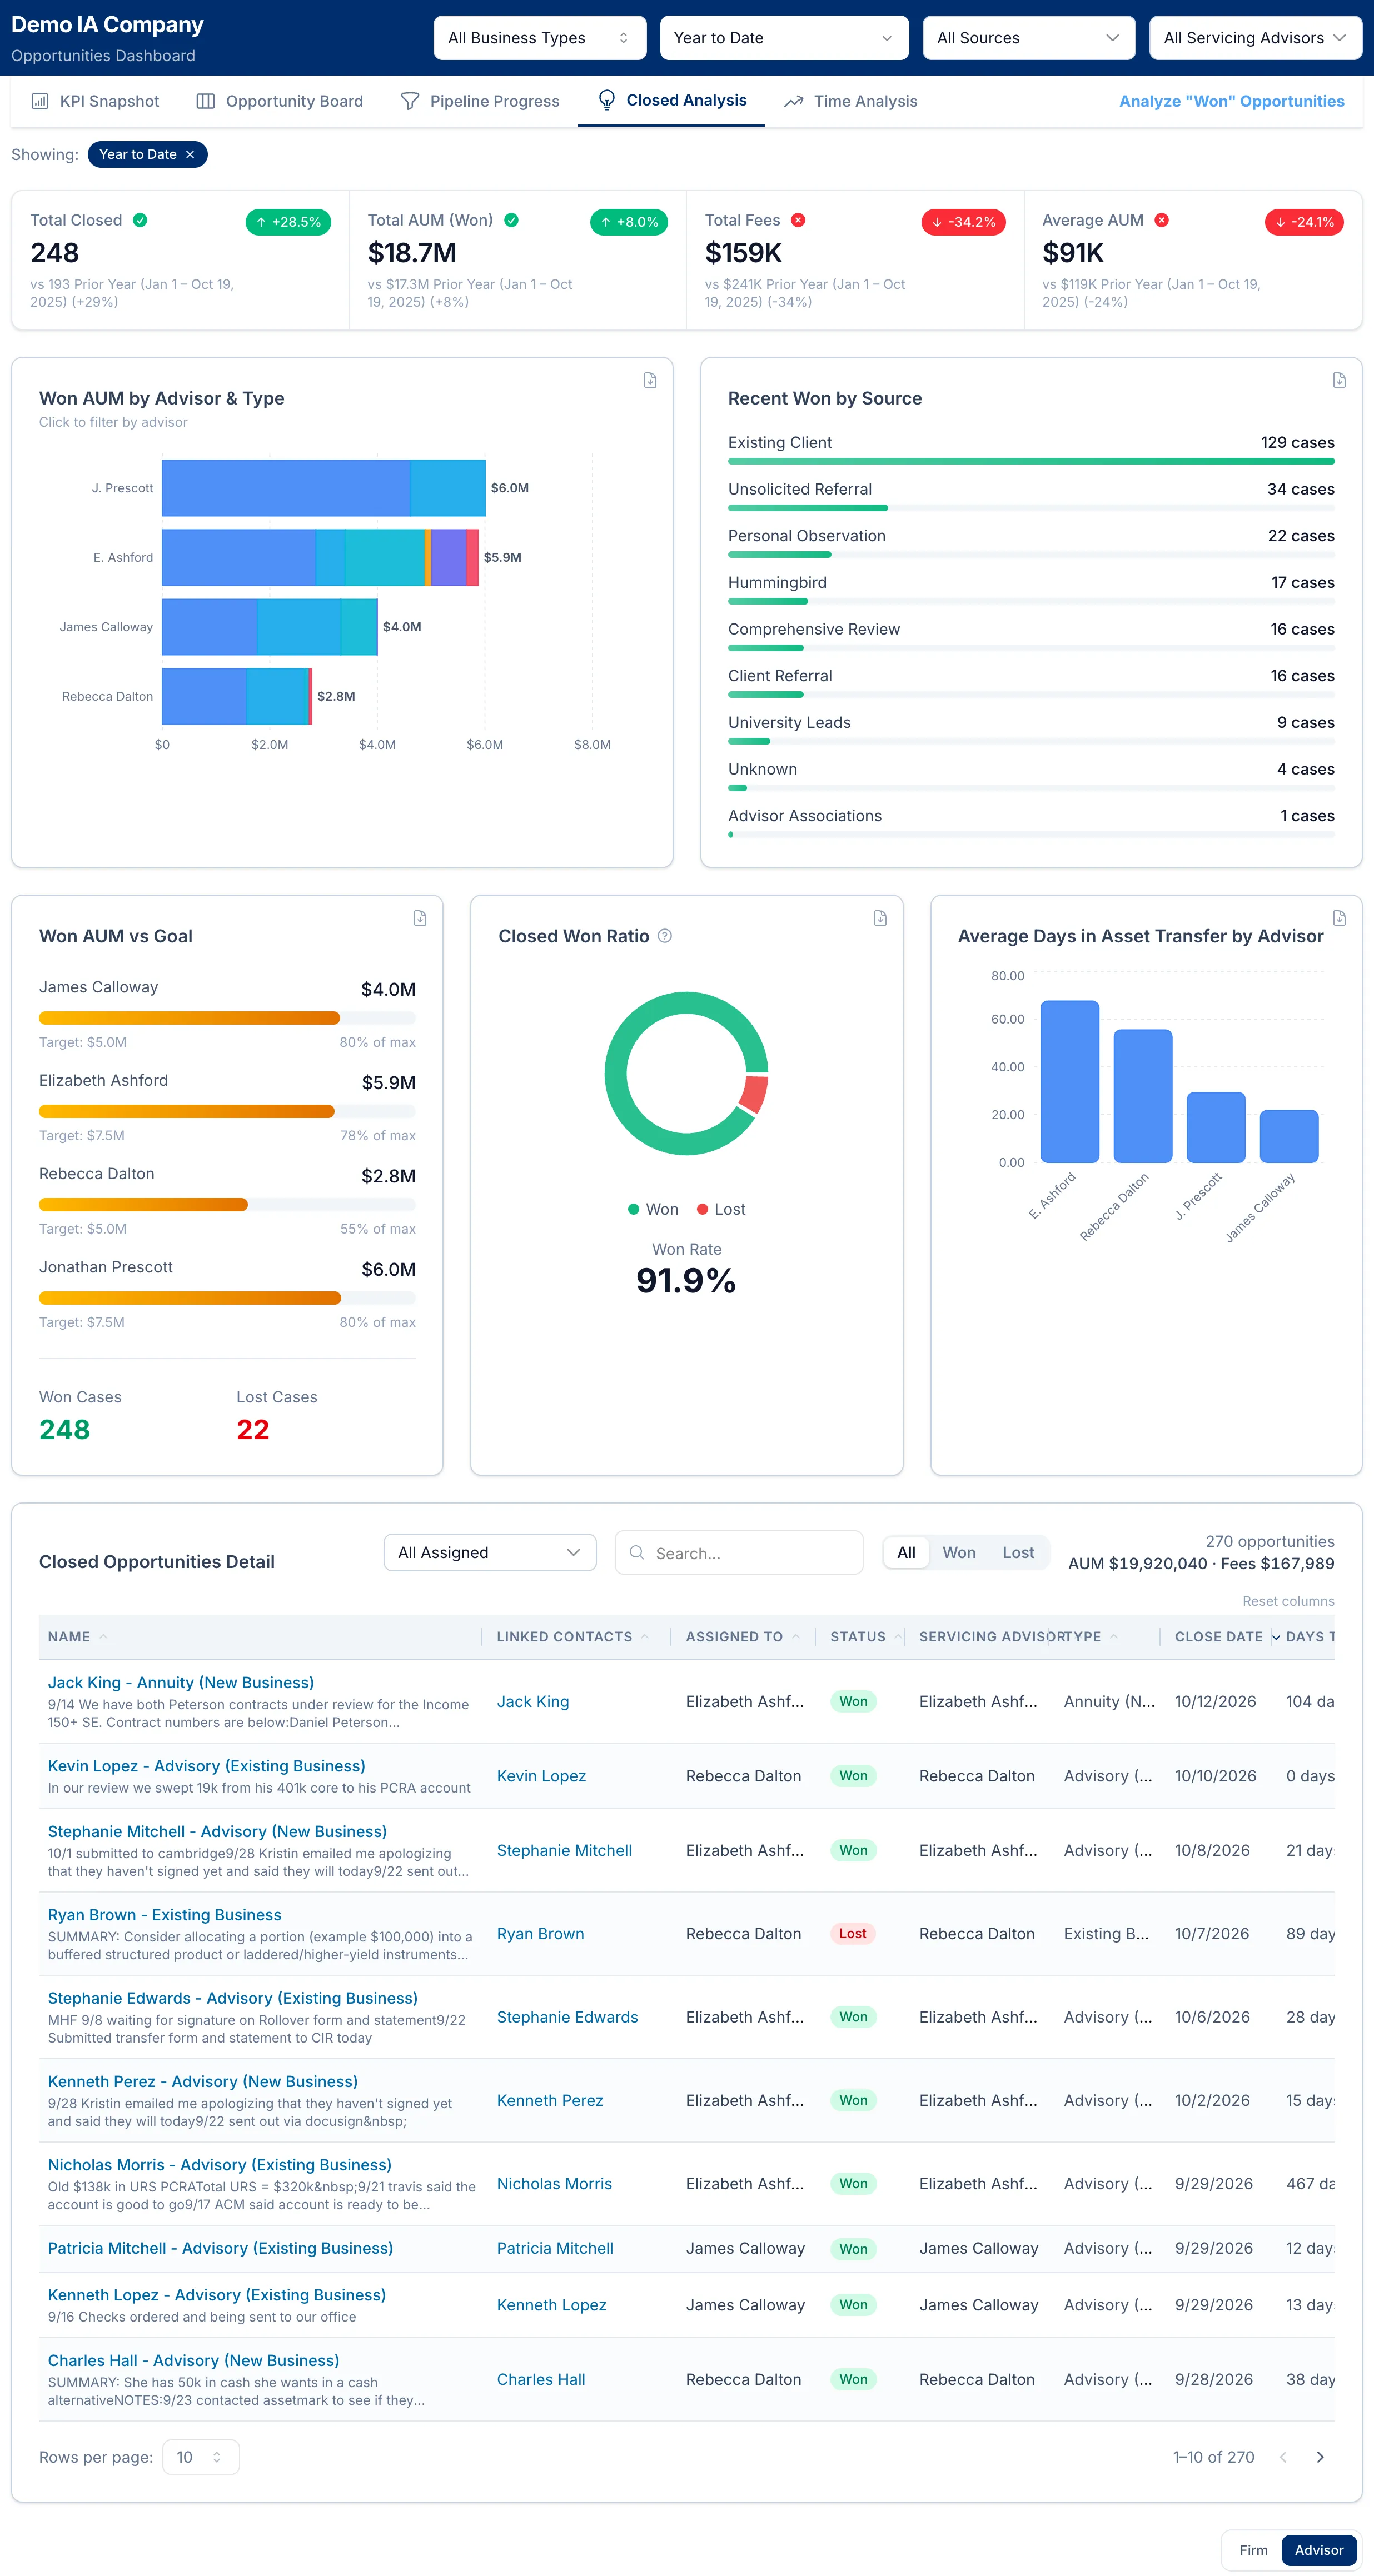1374x2576 pixels.
Task: Export the Won AUM by Advisor chart
Action: [x=650, y=380]
